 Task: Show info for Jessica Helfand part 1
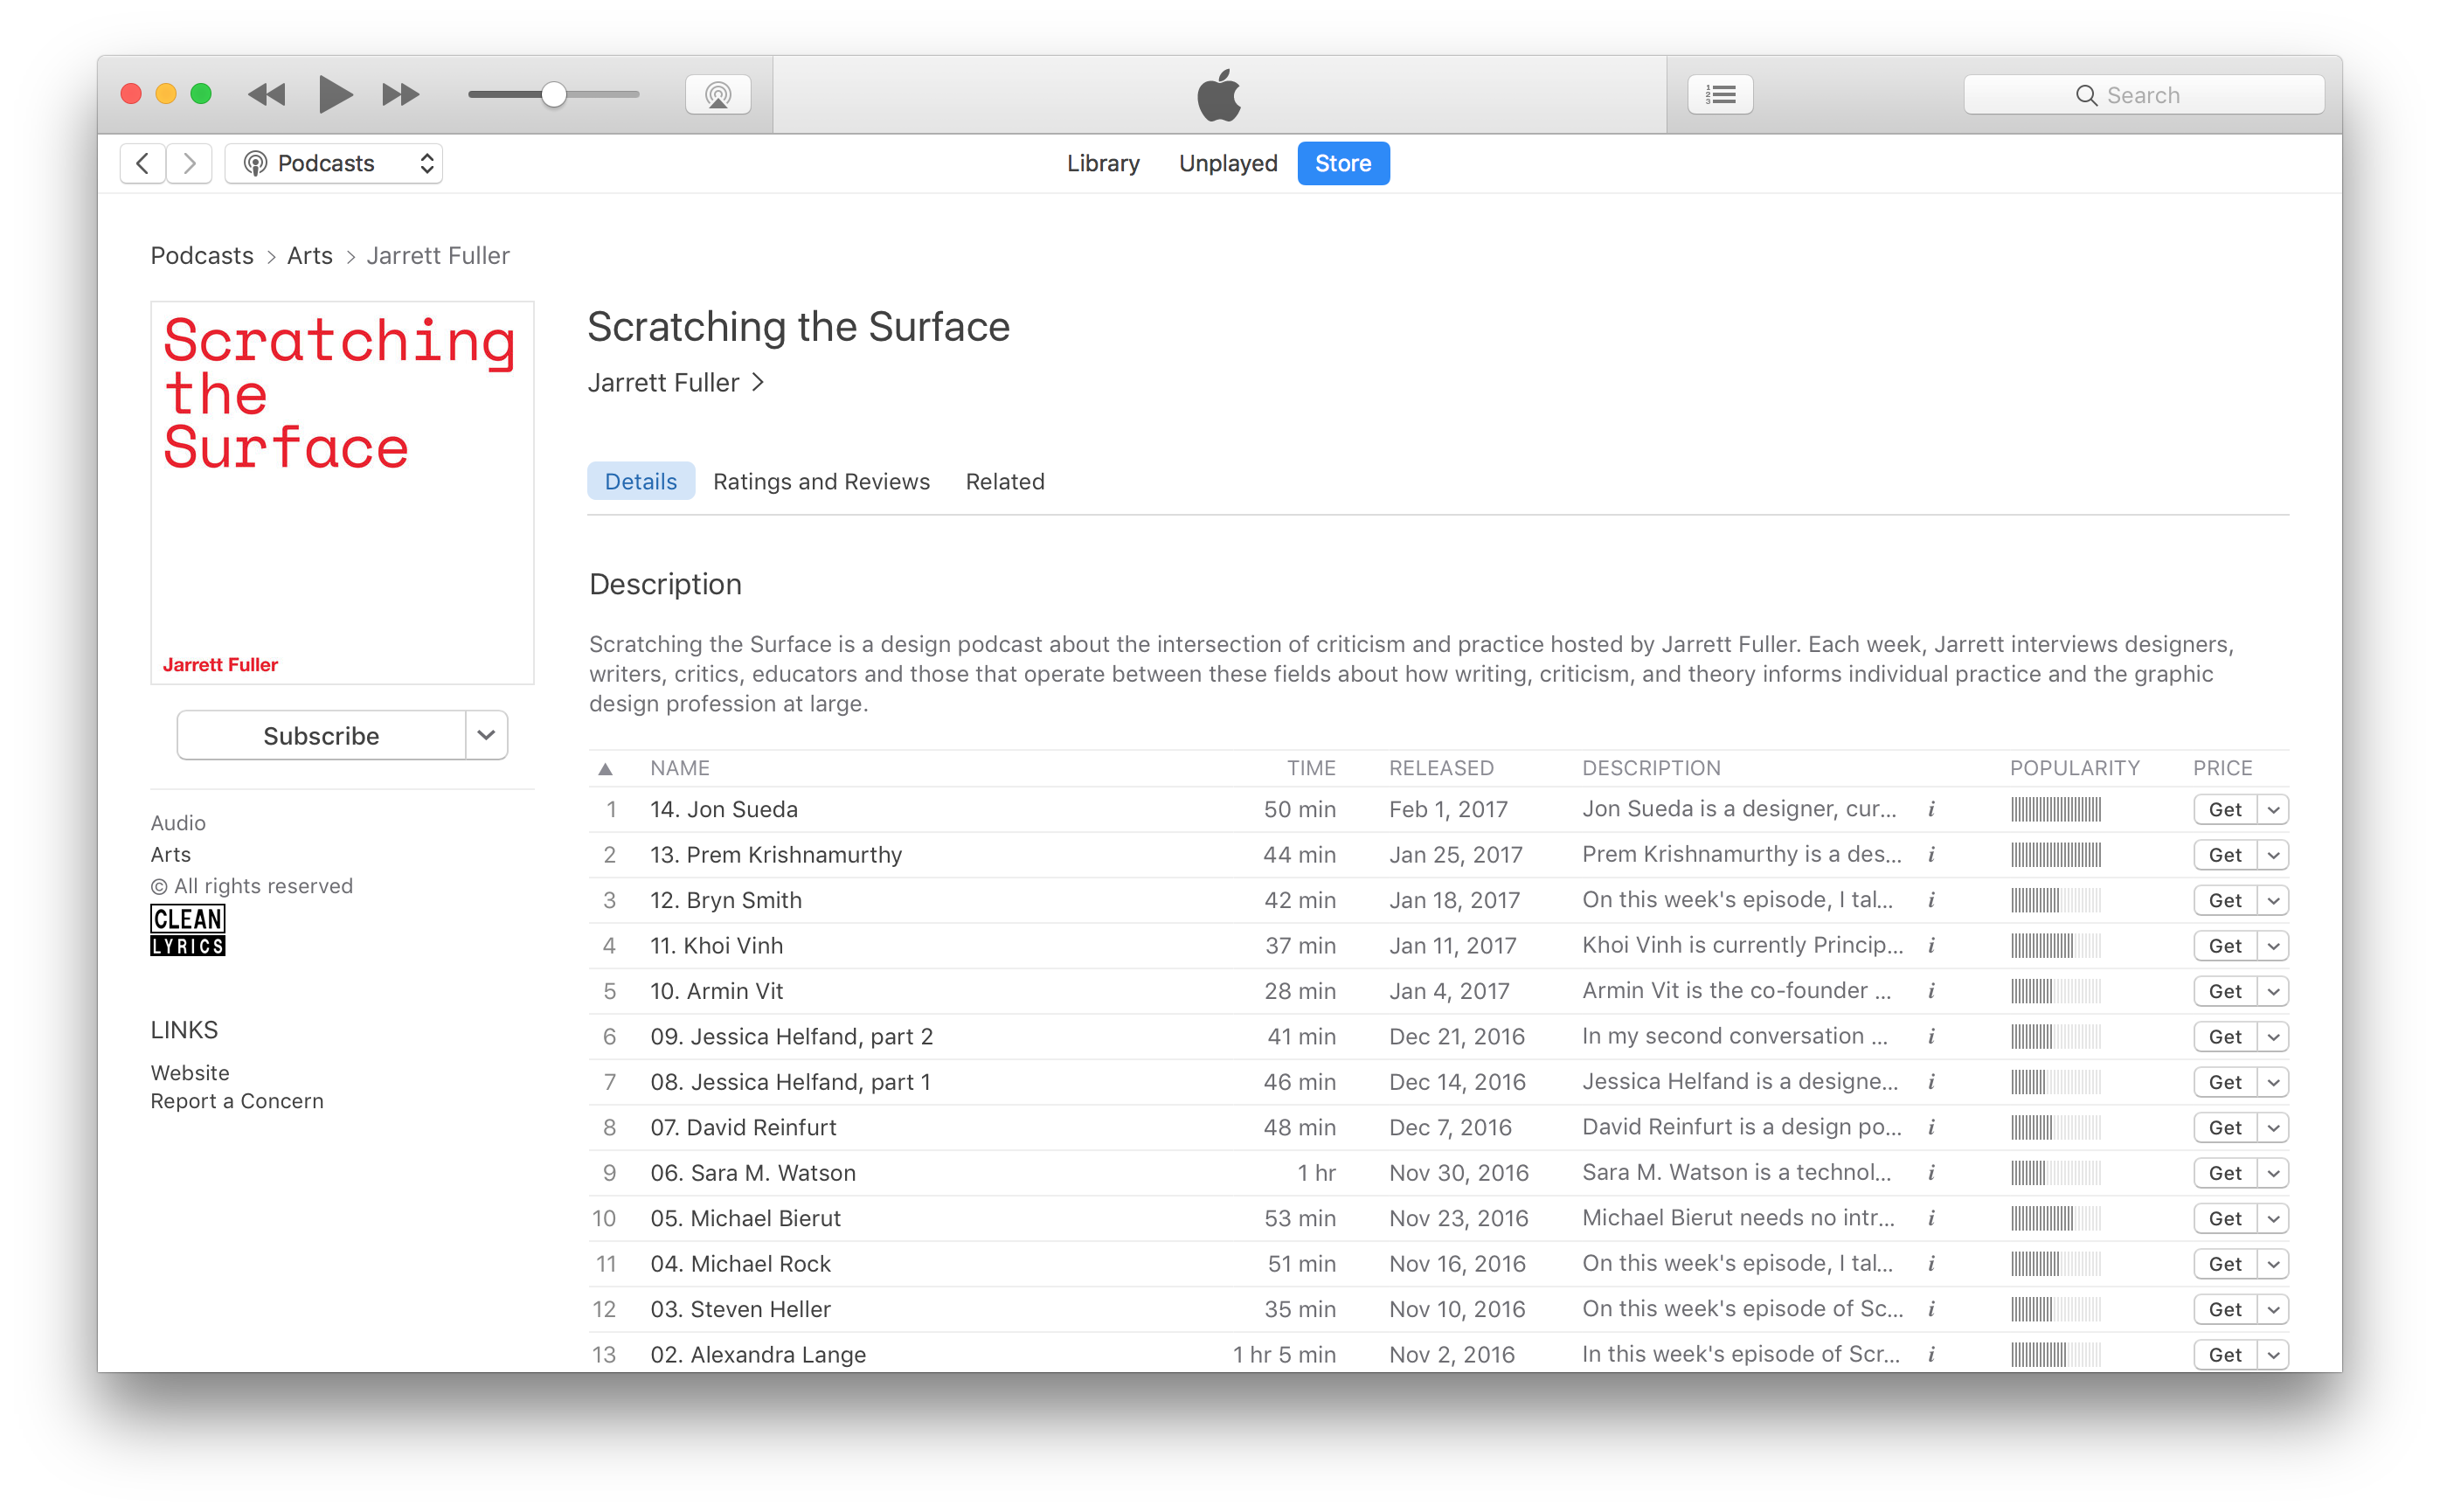1932,1082
